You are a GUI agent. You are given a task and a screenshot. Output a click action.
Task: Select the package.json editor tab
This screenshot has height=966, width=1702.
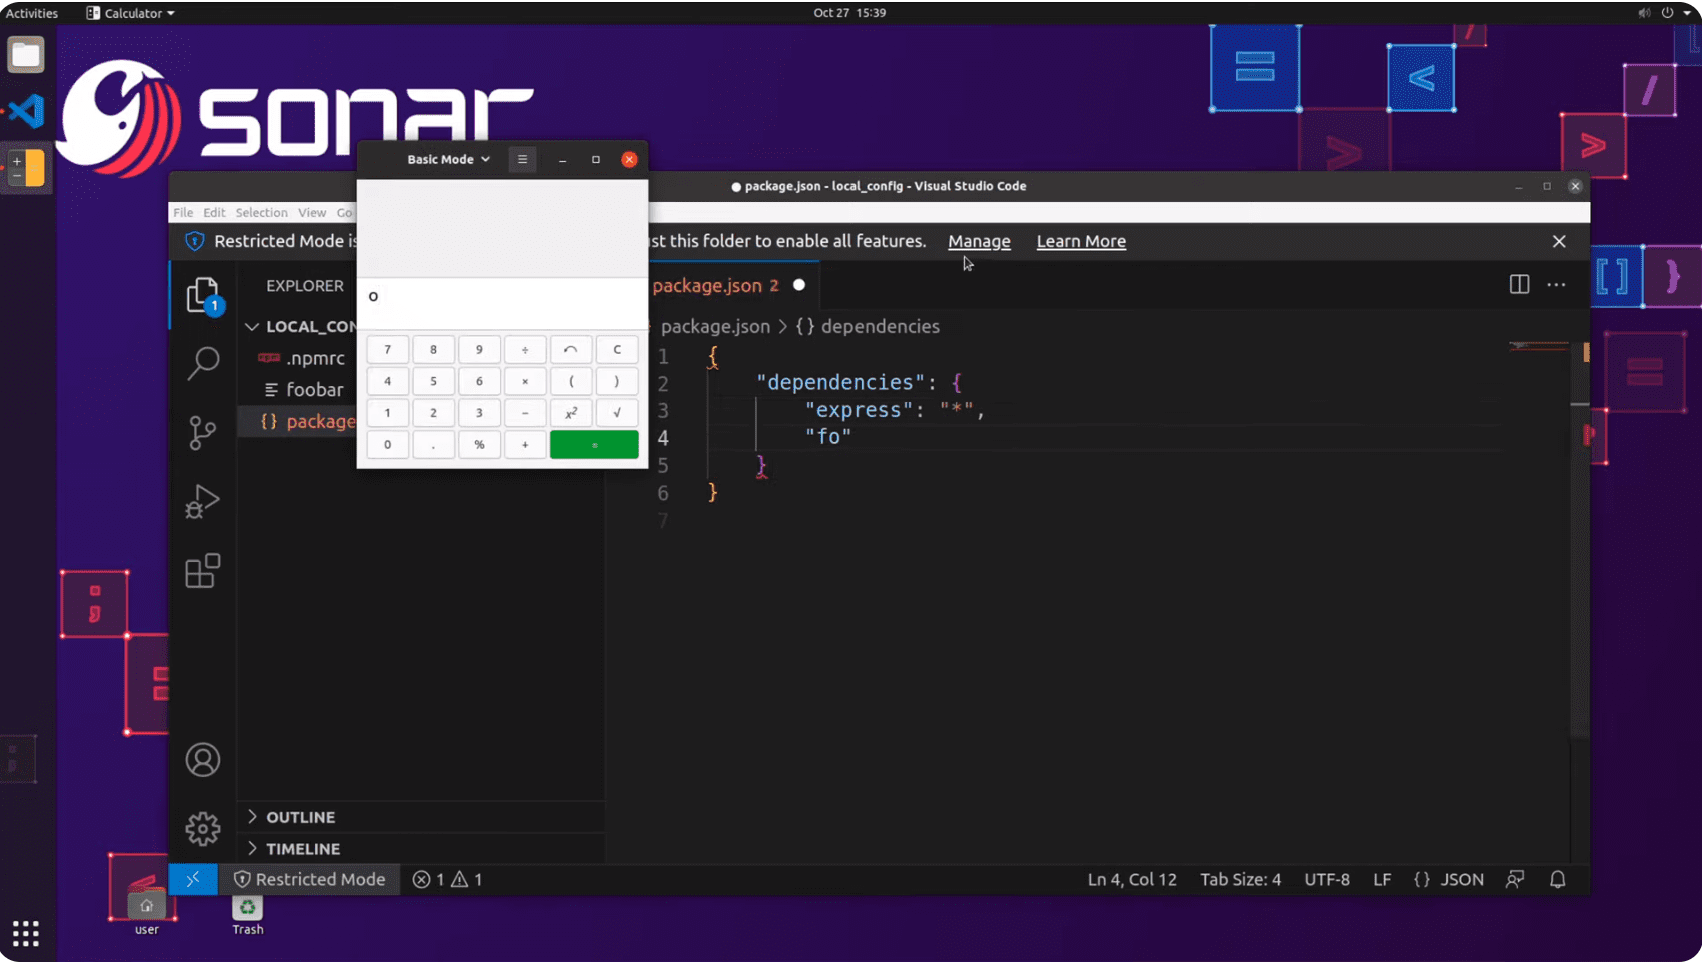coord(732,285)
